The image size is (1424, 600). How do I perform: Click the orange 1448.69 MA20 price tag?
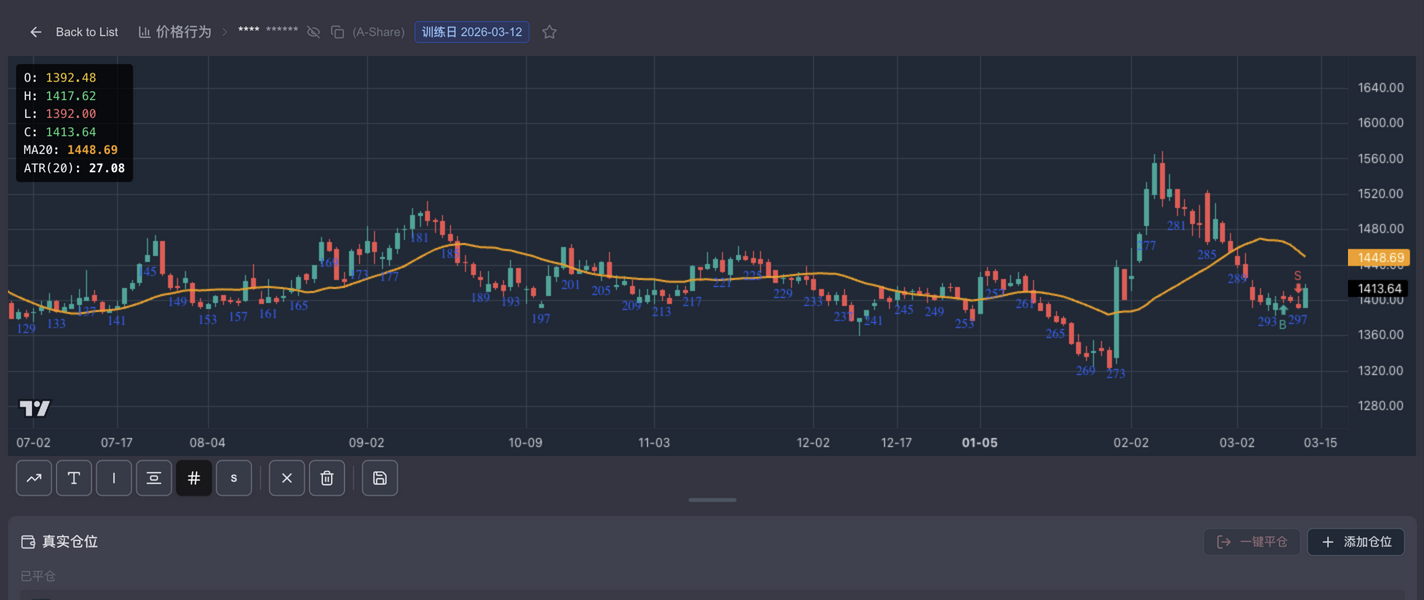(x=1378, y=258)
